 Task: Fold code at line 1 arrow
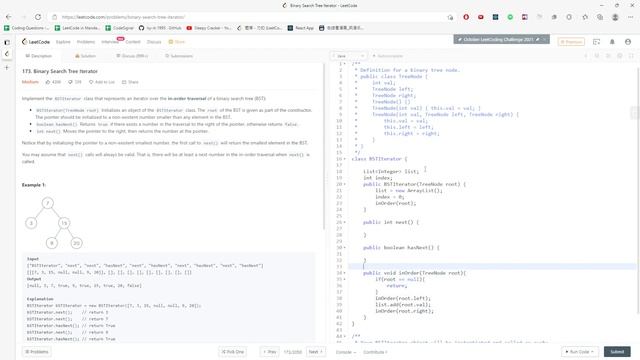pyautogui.click(x=344, y=64)
